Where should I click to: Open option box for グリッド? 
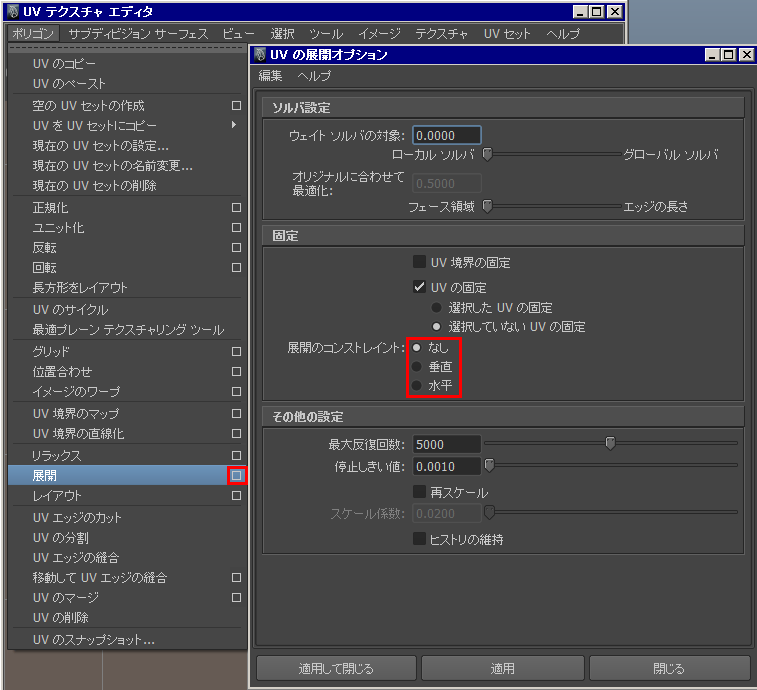pos(236,352)
